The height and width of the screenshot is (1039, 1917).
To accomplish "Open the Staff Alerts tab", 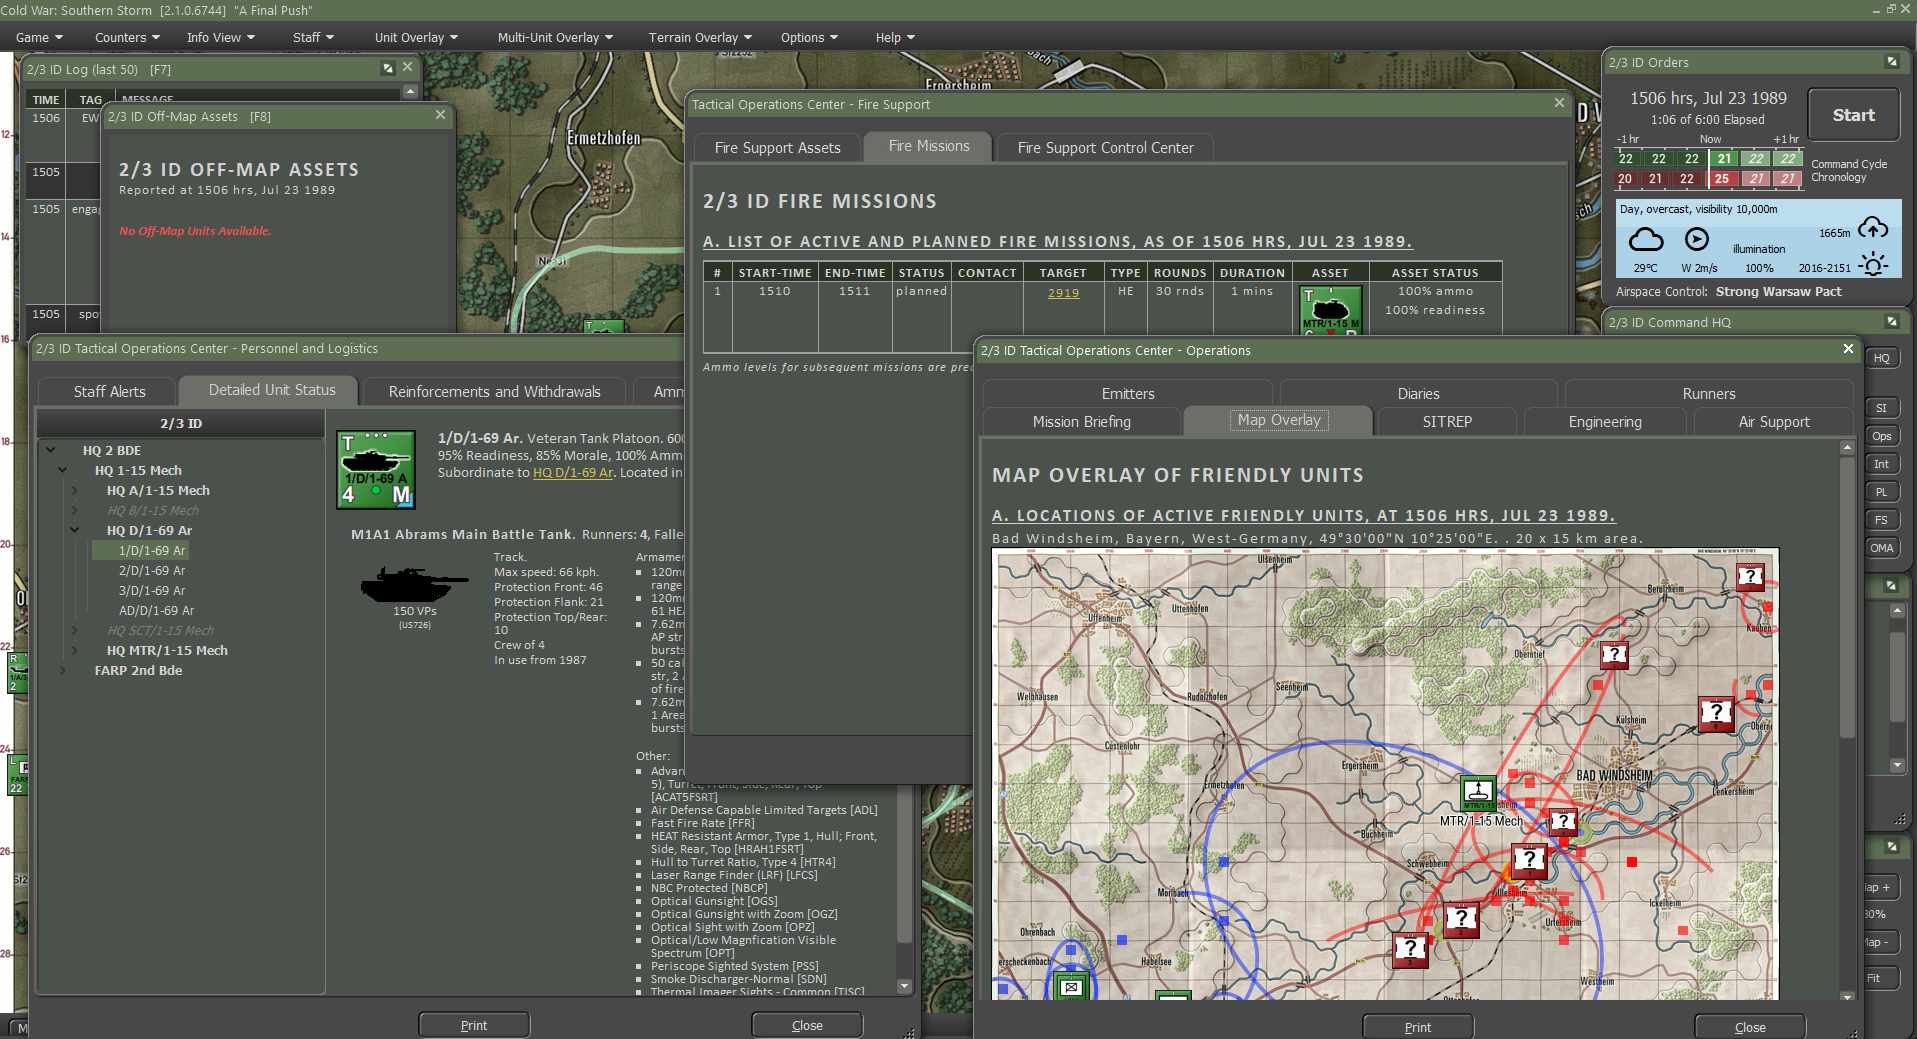I will [x=109, y=391].
